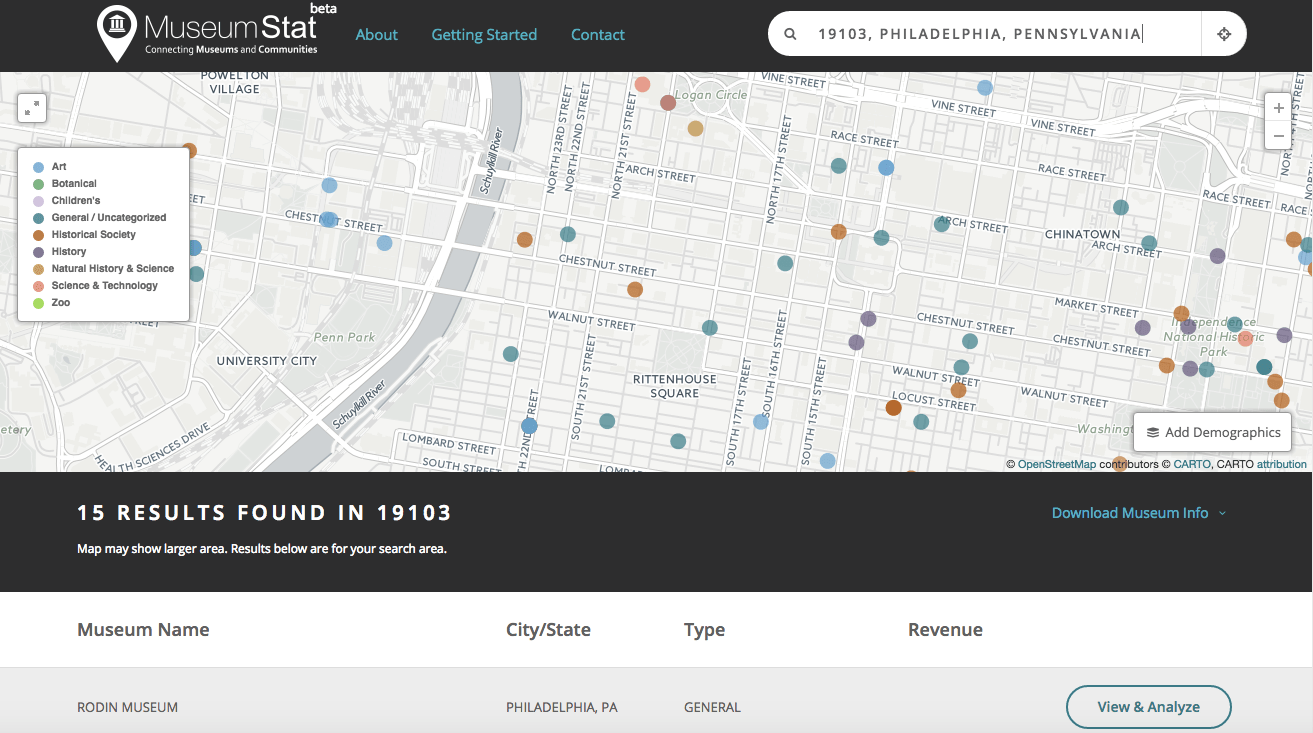Zoom out using the minus icon
Screen dimensions: 1313x733
point(1278,135)
